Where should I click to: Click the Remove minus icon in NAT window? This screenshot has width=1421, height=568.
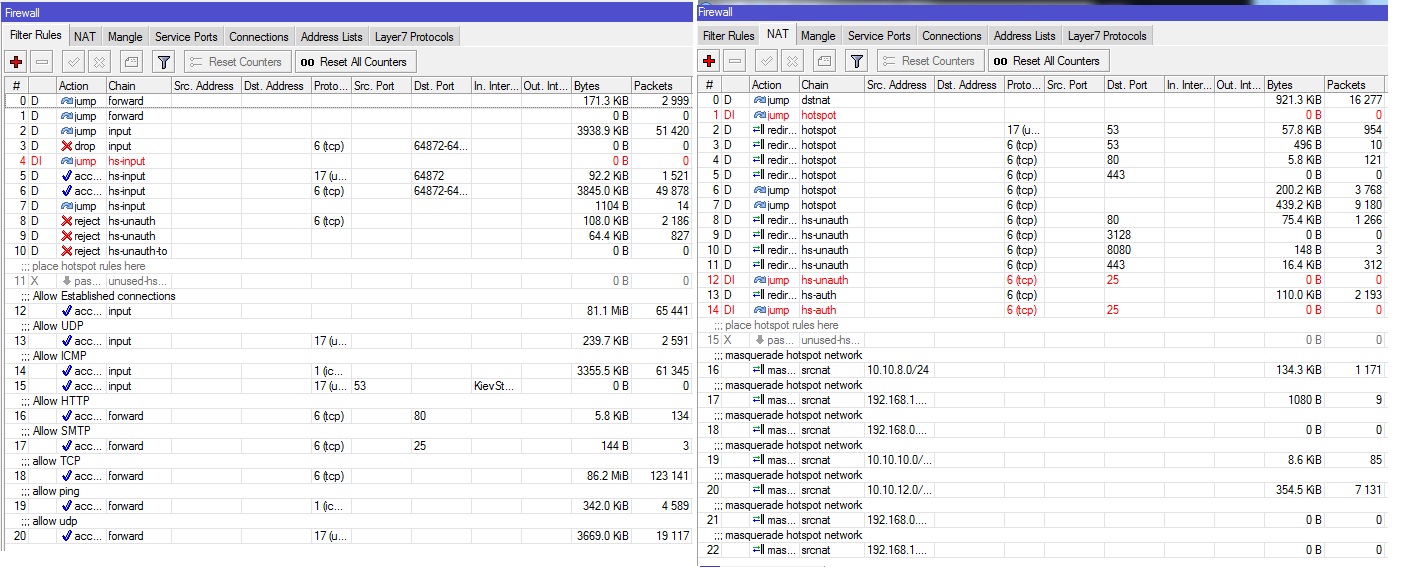tap(735, 61)
